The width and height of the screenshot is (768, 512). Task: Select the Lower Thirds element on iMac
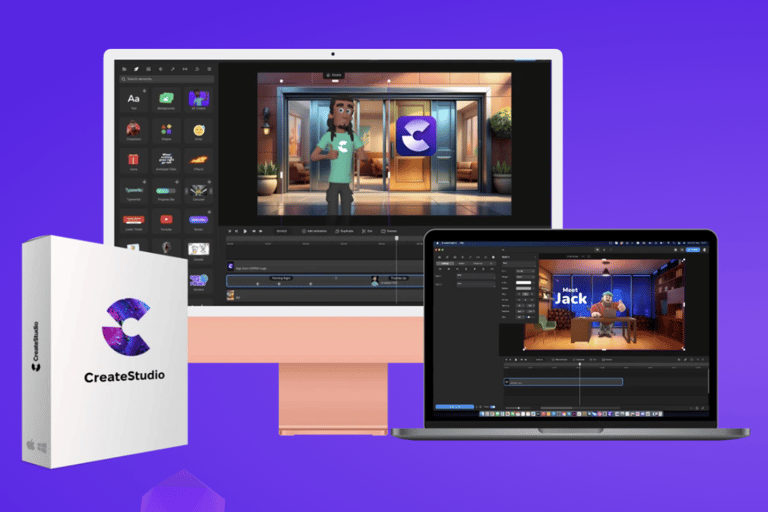tap(133, 221)
